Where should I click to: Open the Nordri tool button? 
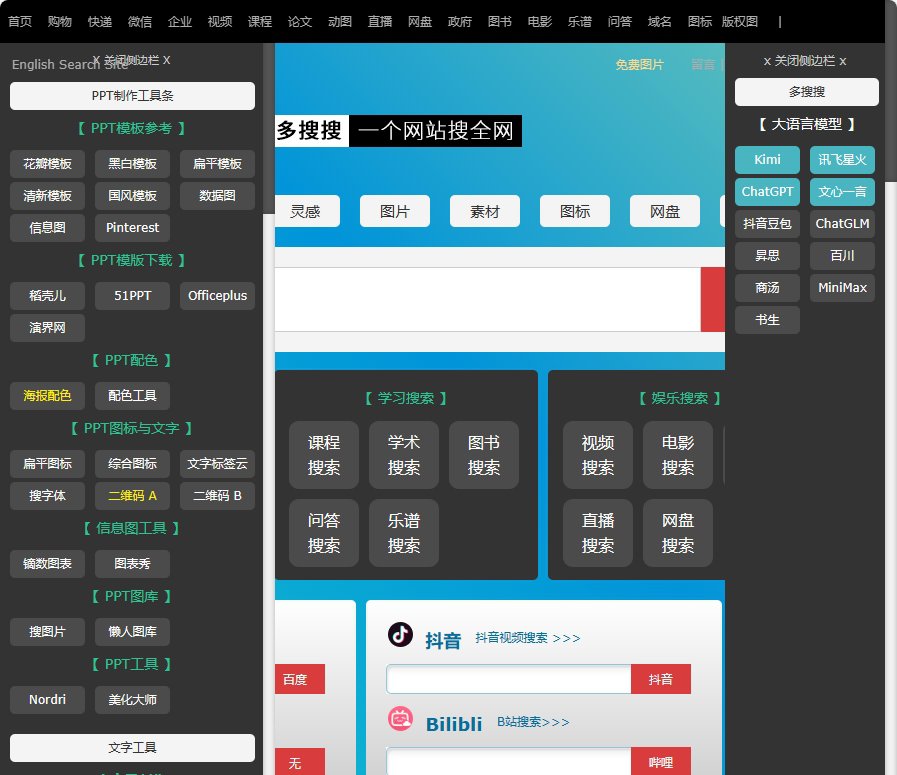47,700
